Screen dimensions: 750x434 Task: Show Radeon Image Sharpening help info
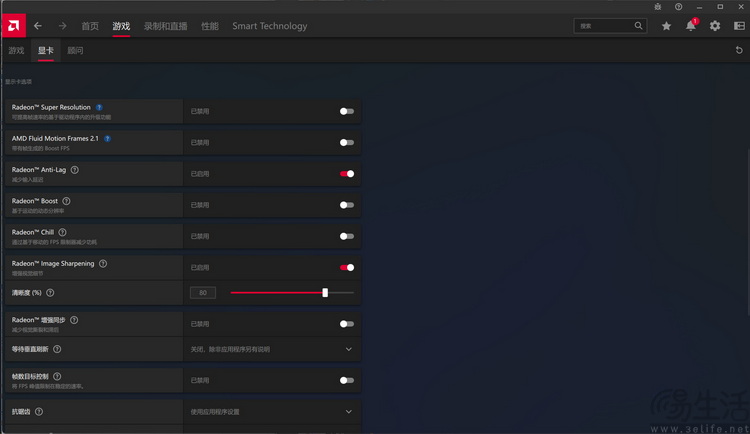pyautogui.click(x=103, y=264)
